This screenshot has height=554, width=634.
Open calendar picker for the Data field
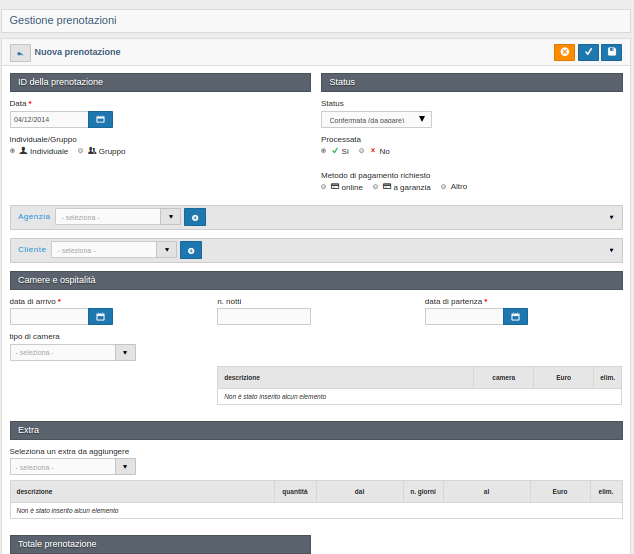click(100, 119)
